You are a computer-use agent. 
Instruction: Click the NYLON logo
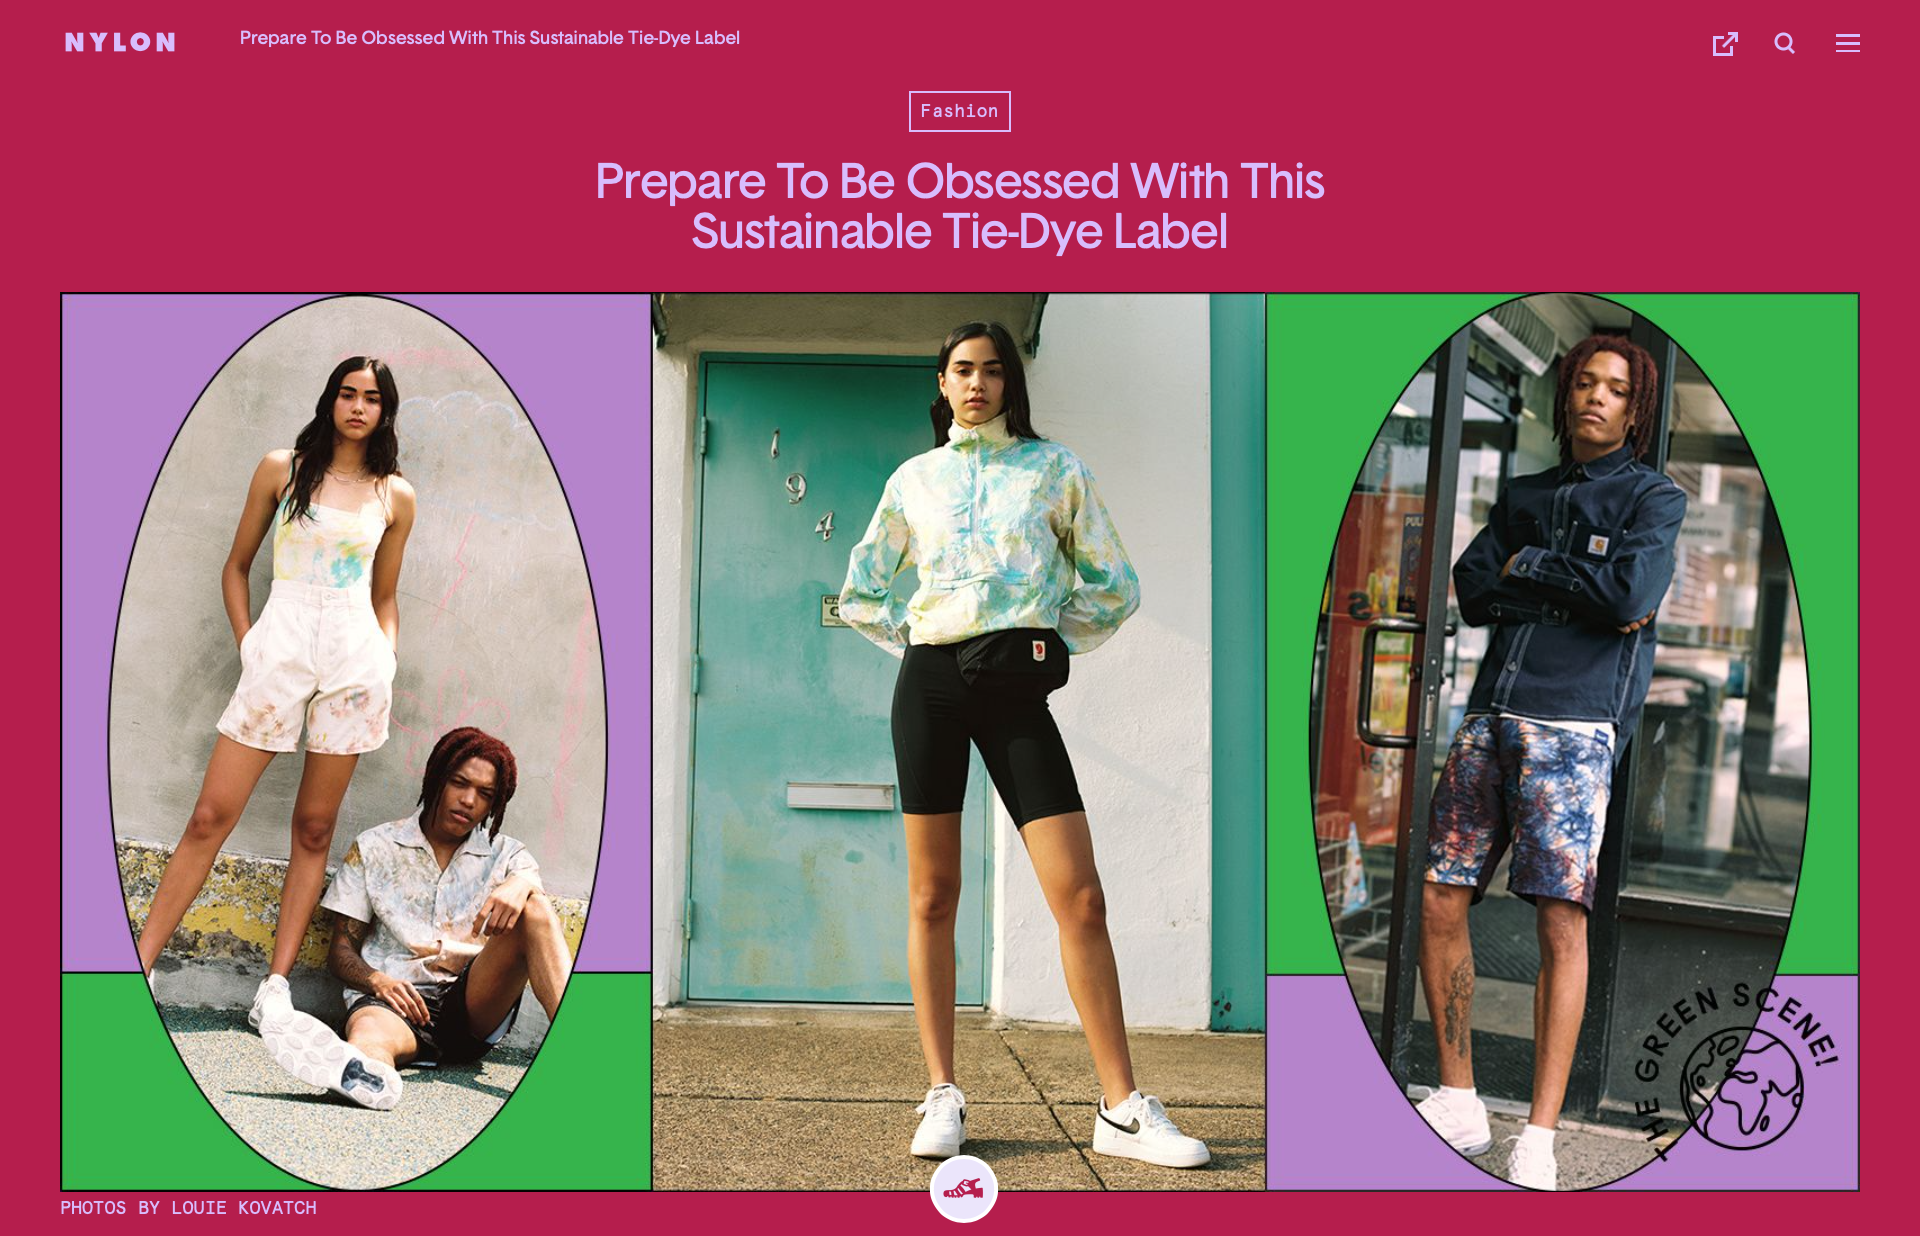tap(120, 42)
